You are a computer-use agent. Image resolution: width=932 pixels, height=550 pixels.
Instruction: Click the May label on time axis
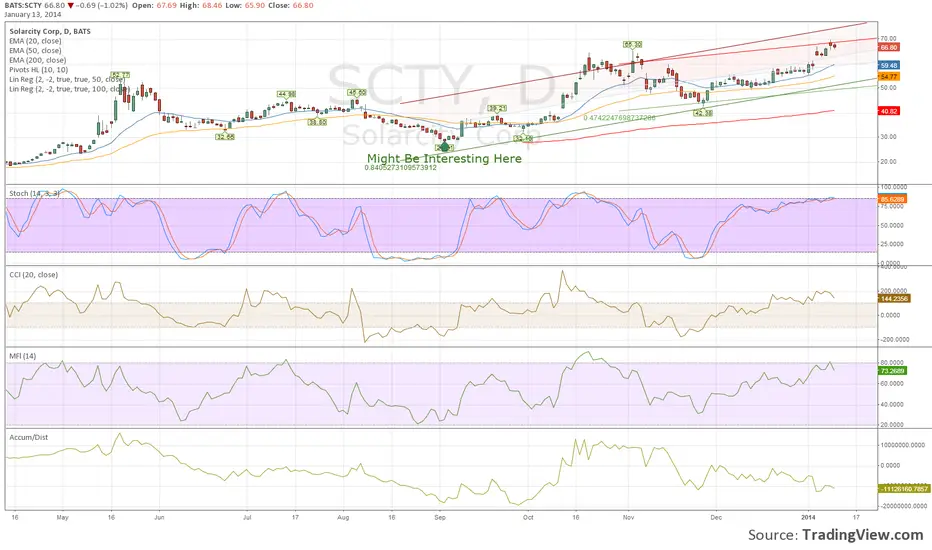pos(62,517)
